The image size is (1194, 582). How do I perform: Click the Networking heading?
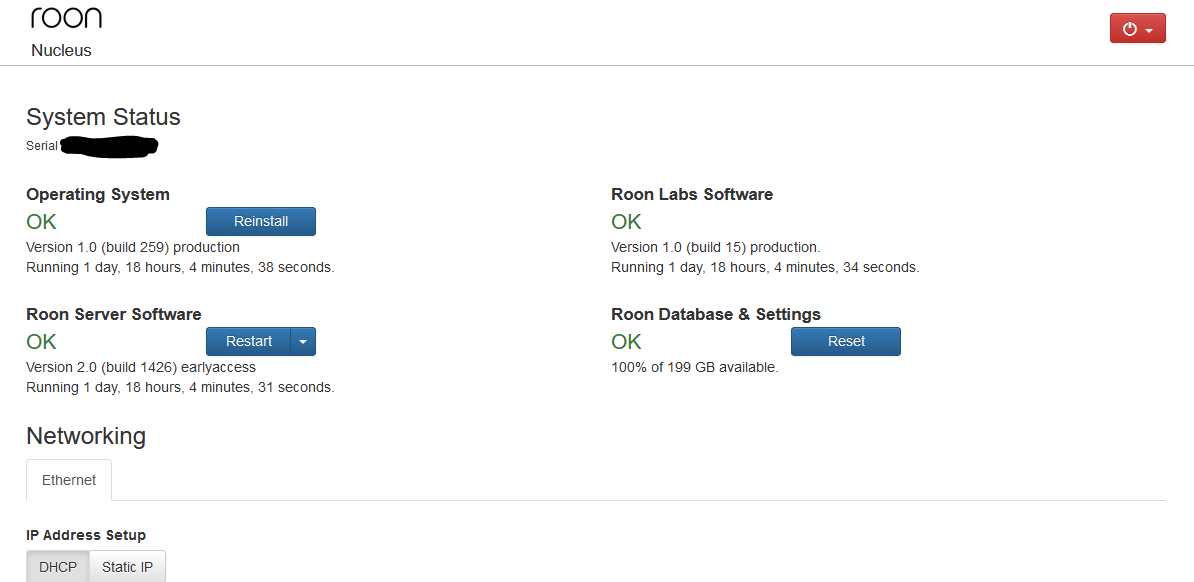pyautogui.click(x=86, y=436)
